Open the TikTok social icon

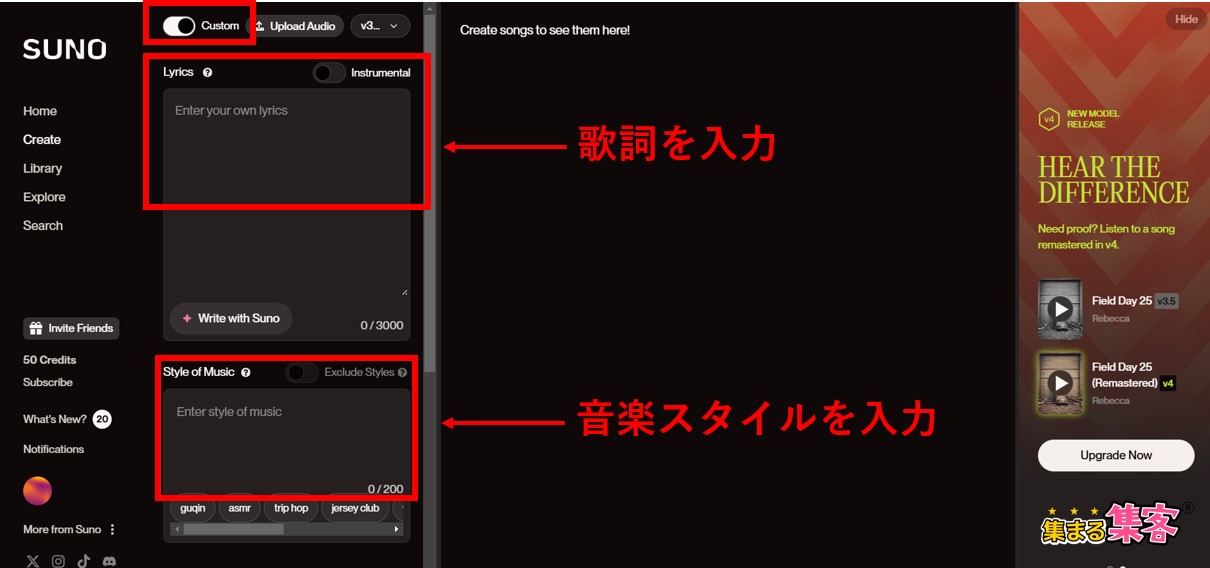click(84, 561)
